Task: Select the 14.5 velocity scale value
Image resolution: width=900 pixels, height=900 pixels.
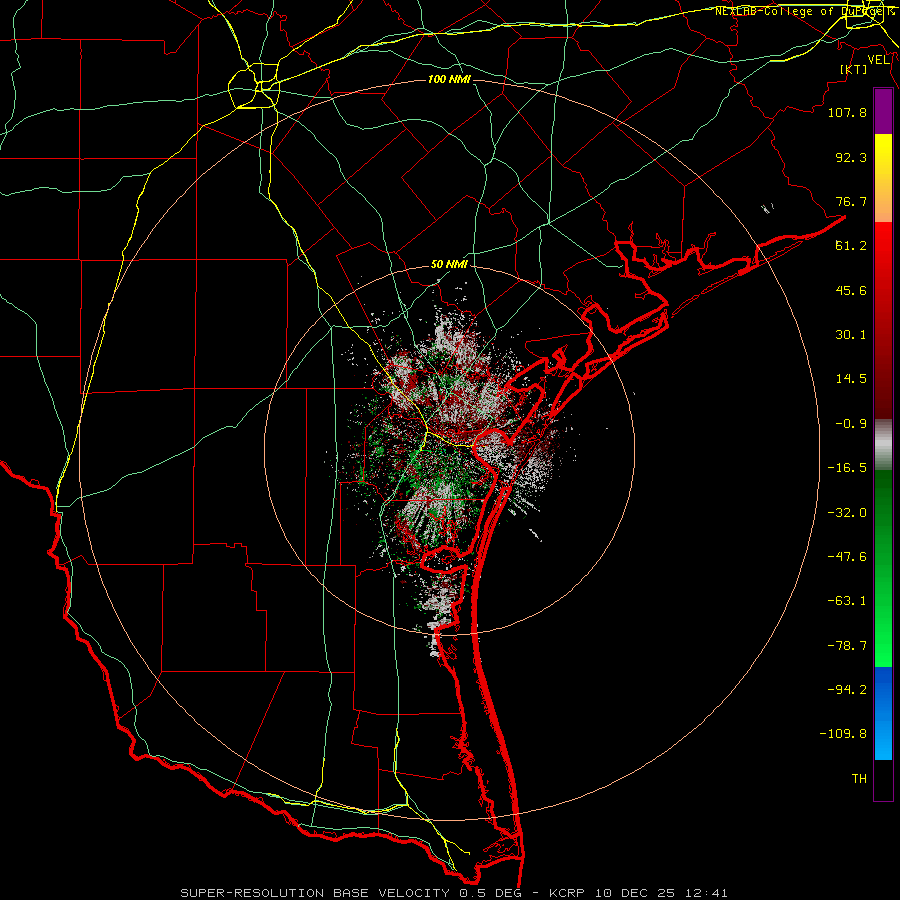Action: coord(851,379)
